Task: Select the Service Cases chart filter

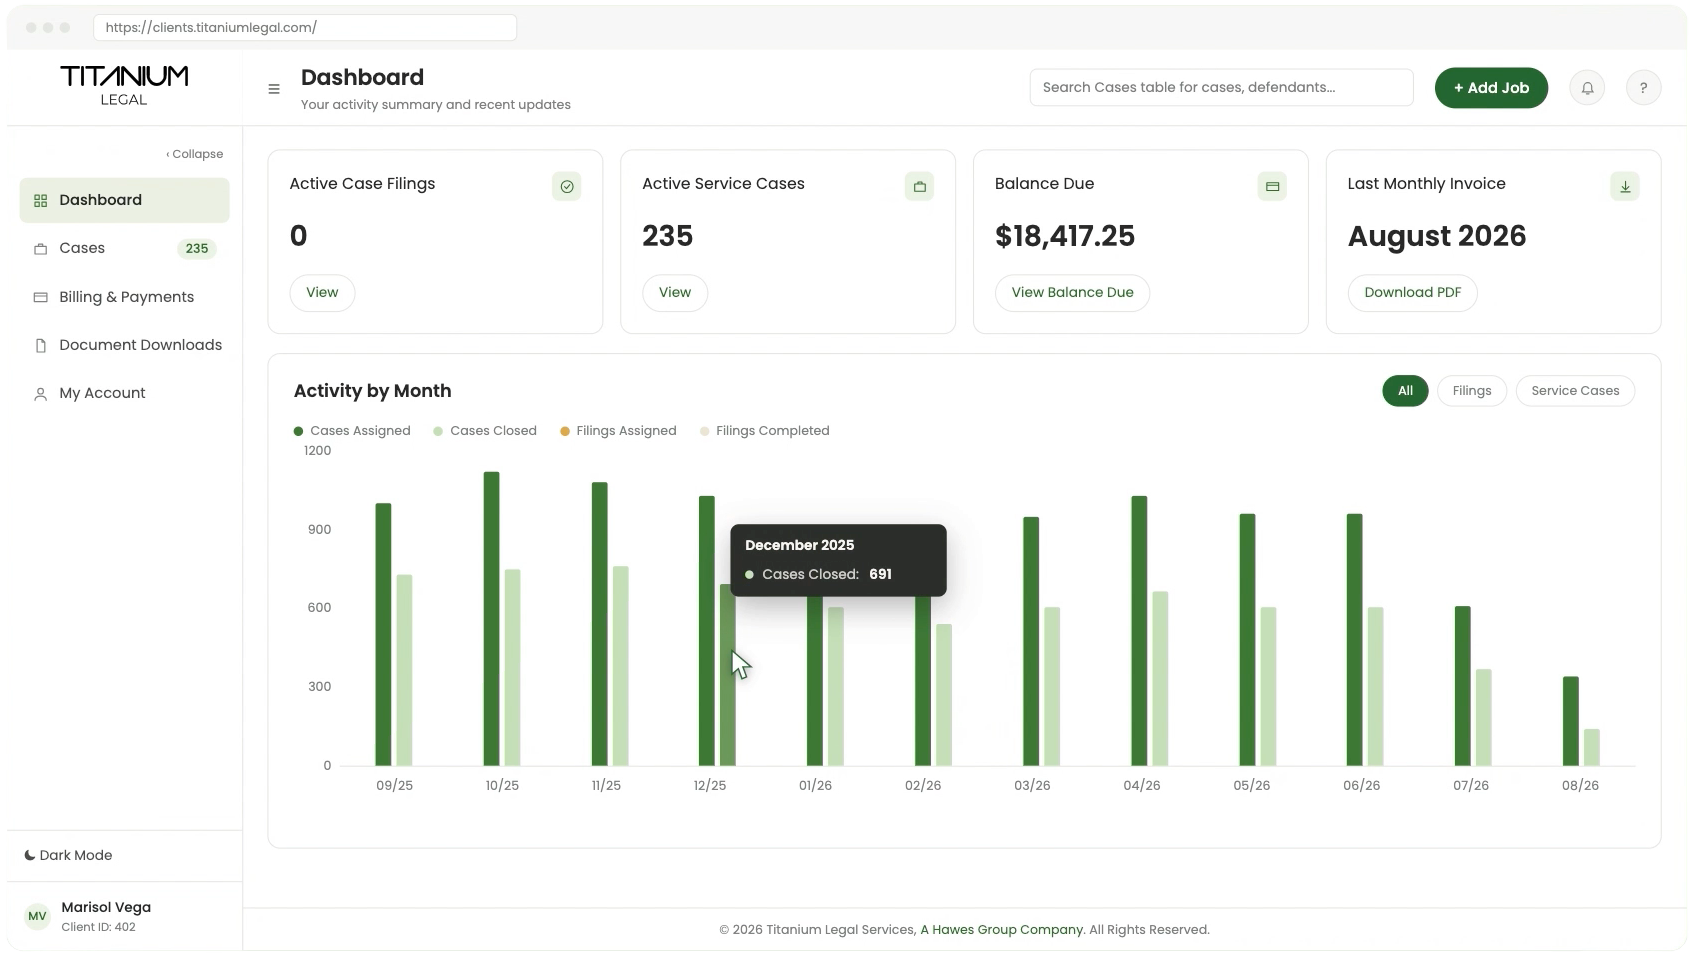Action: [x=1575, y=391]
